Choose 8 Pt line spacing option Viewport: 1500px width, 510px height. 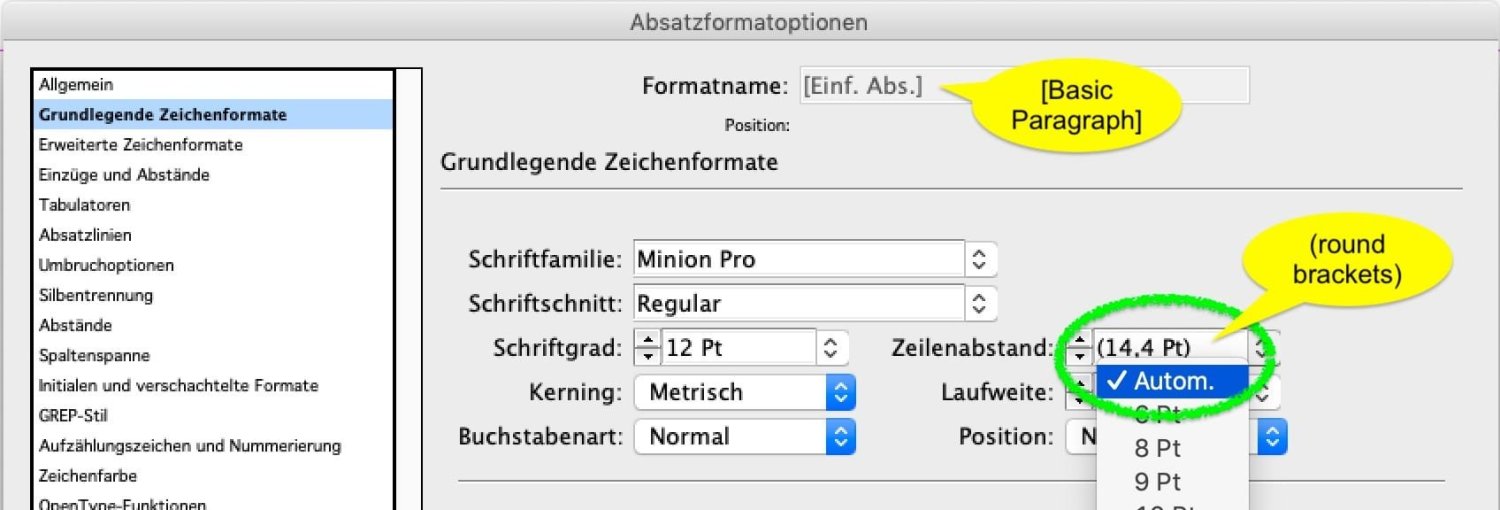click(1157, 448)
